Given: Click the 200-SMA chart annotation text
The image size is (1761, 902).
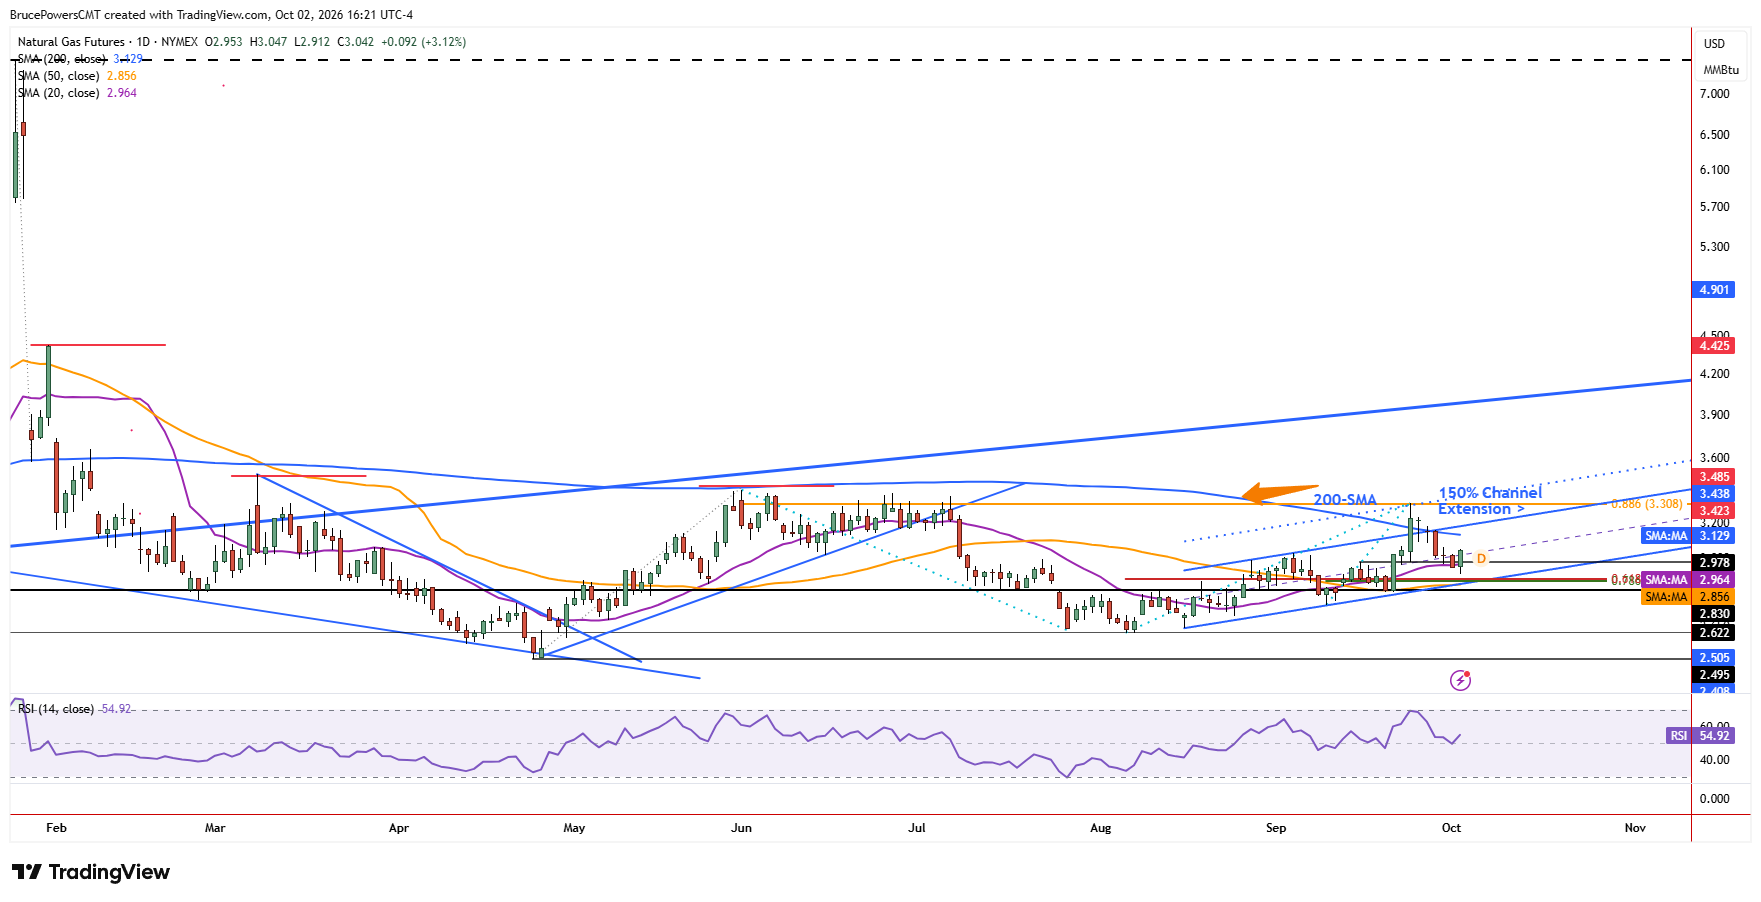Looking at the screenshot, I should tap(1344, 500).
